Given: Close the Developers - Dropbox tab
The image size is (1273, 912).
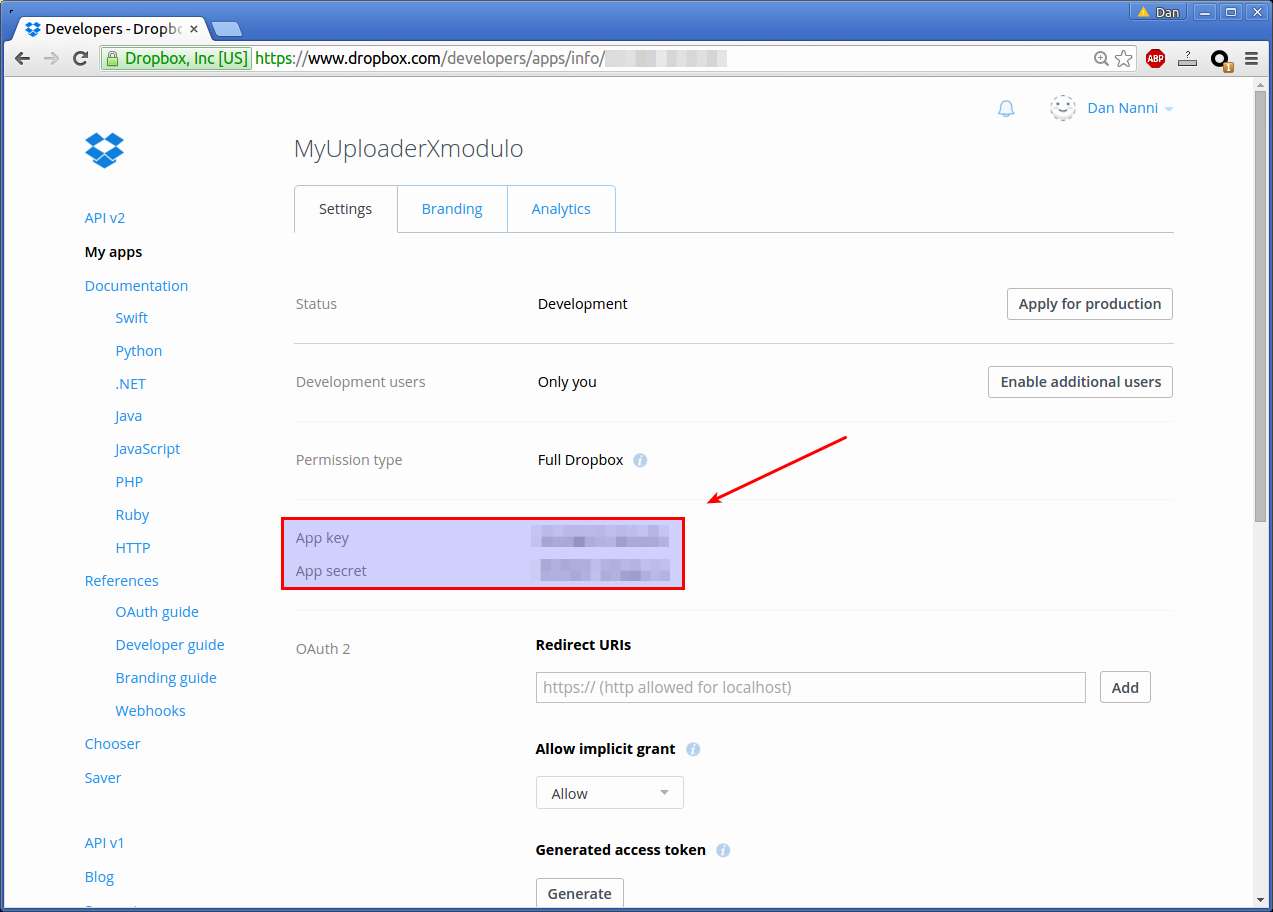Looking at the screenshot, I should tap(194, 29).
